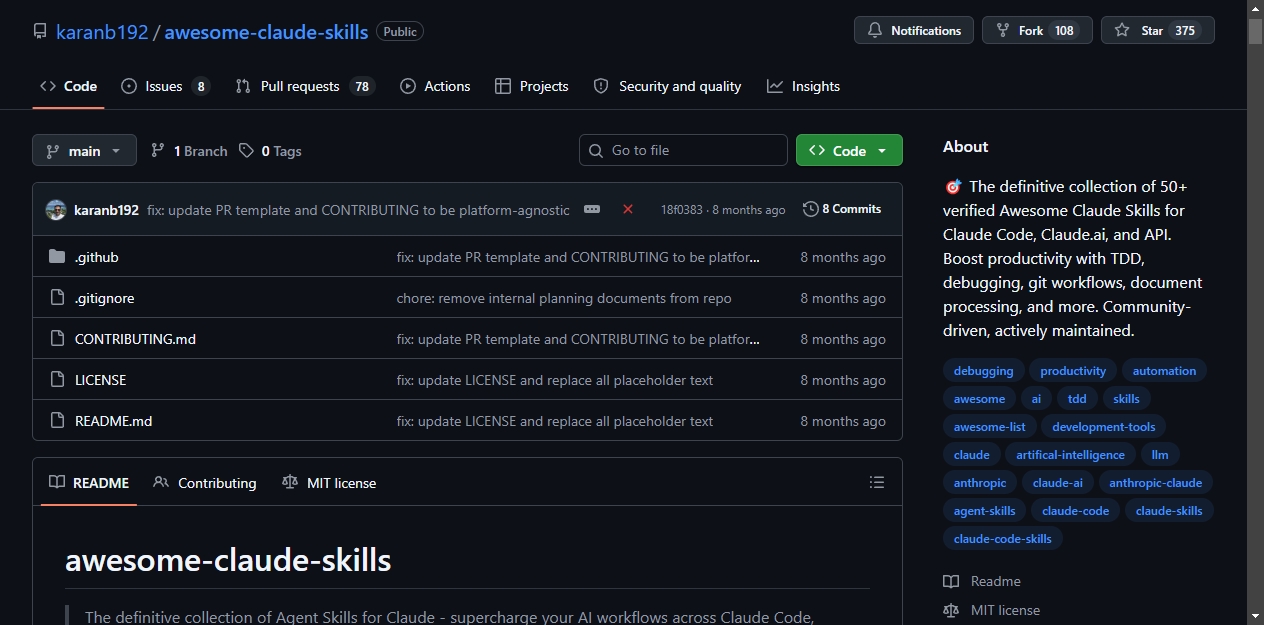Click the tdd topic tag

1077,399
